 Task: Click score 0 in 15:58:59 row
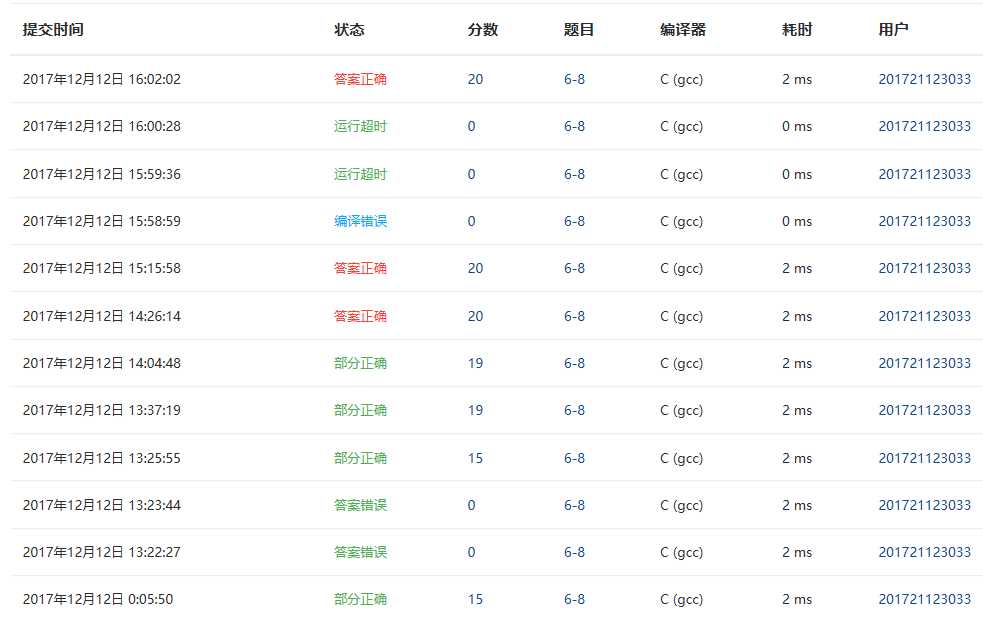click(471, 221)
